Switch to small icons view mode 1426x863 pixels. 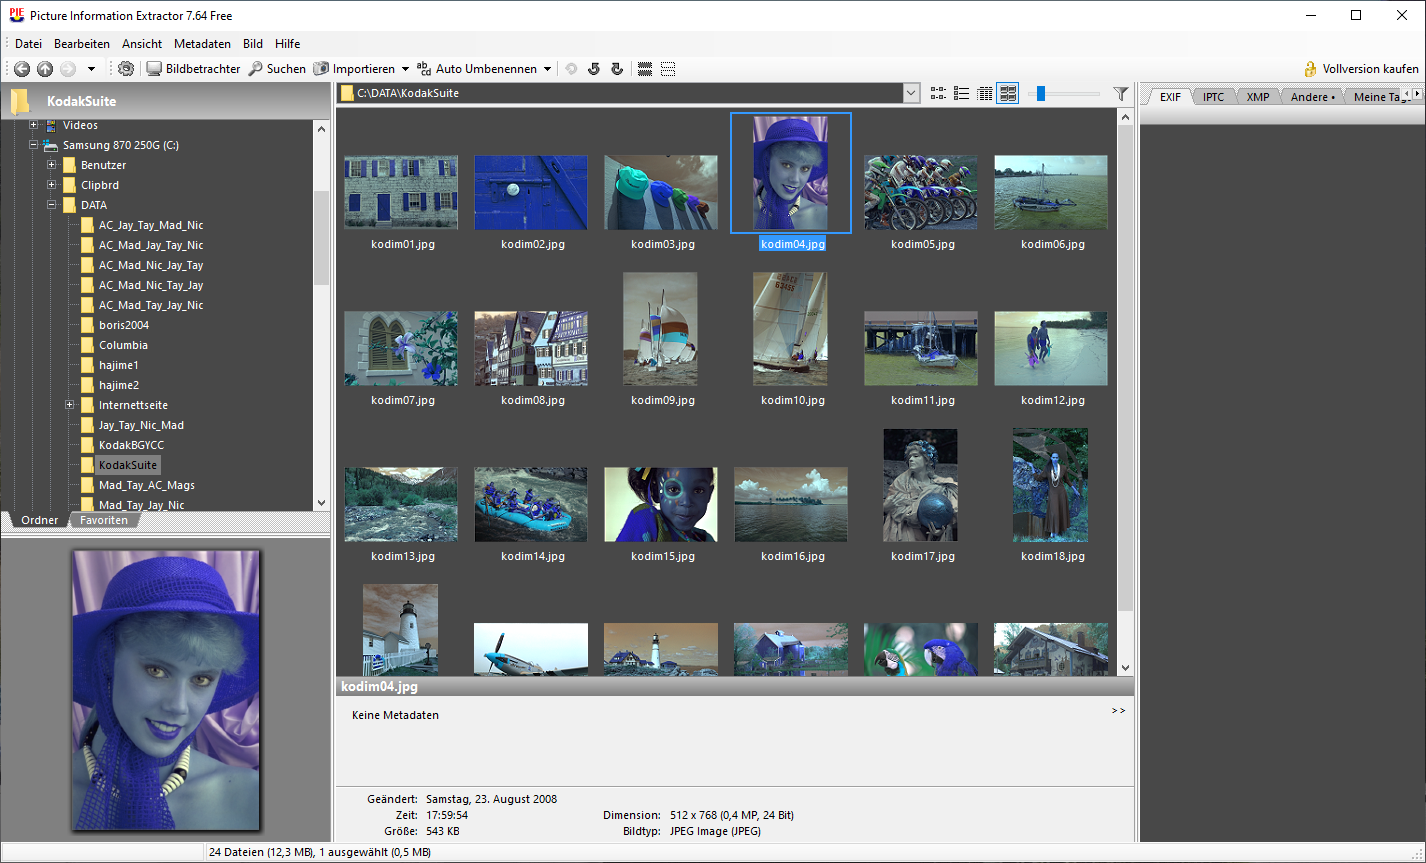coord(938,94)
